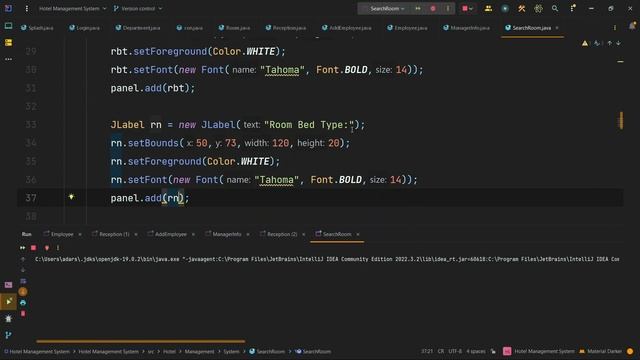Click the print icon in Run gutter
The height and width of the screenshot is (360, 640).
23,303
